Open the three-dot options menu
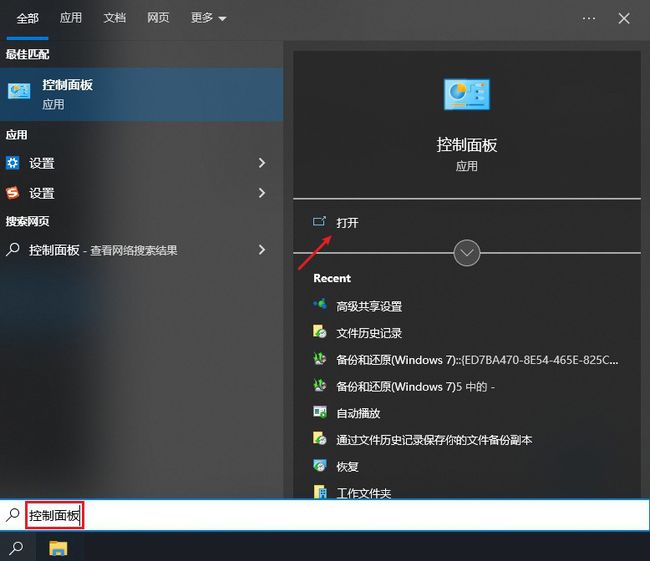 click(589, 18)
